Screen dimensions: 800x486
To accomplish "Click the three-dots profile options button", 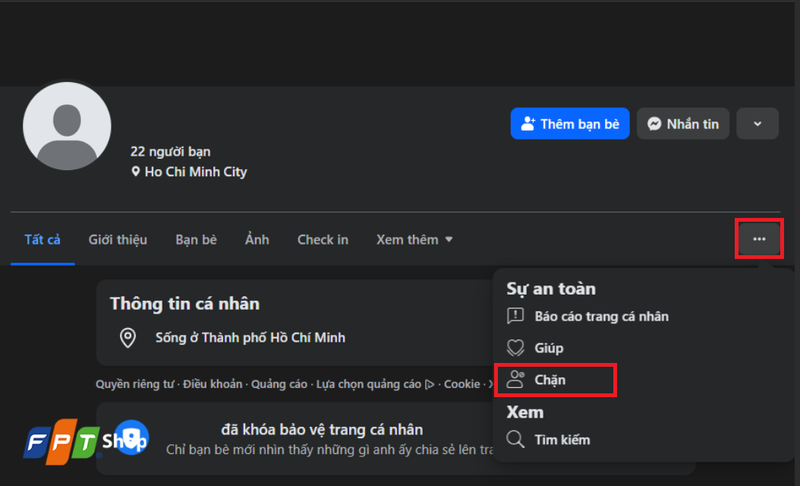I will (x=759, y=239).
